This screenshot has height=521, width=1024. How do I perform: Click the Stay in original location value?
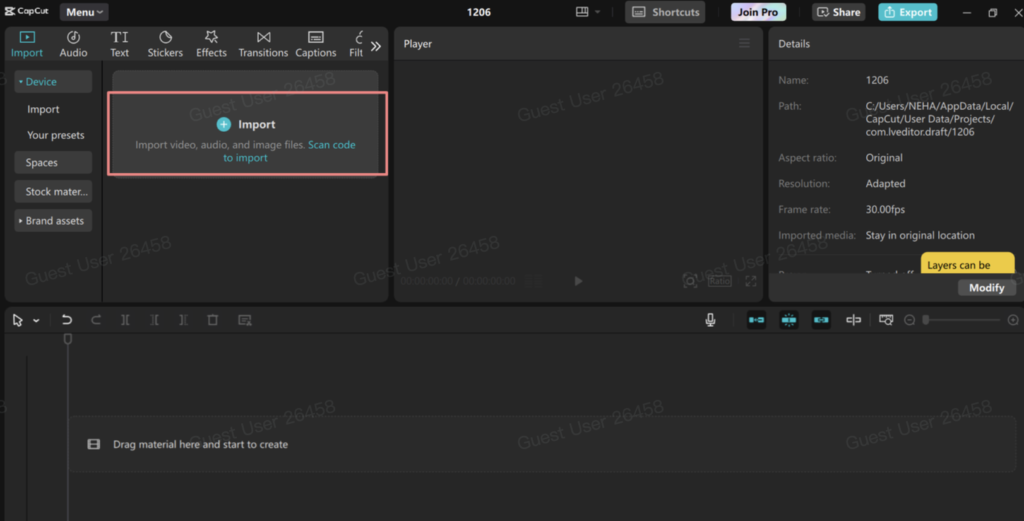pyautogui.click(x=920, y=235)
